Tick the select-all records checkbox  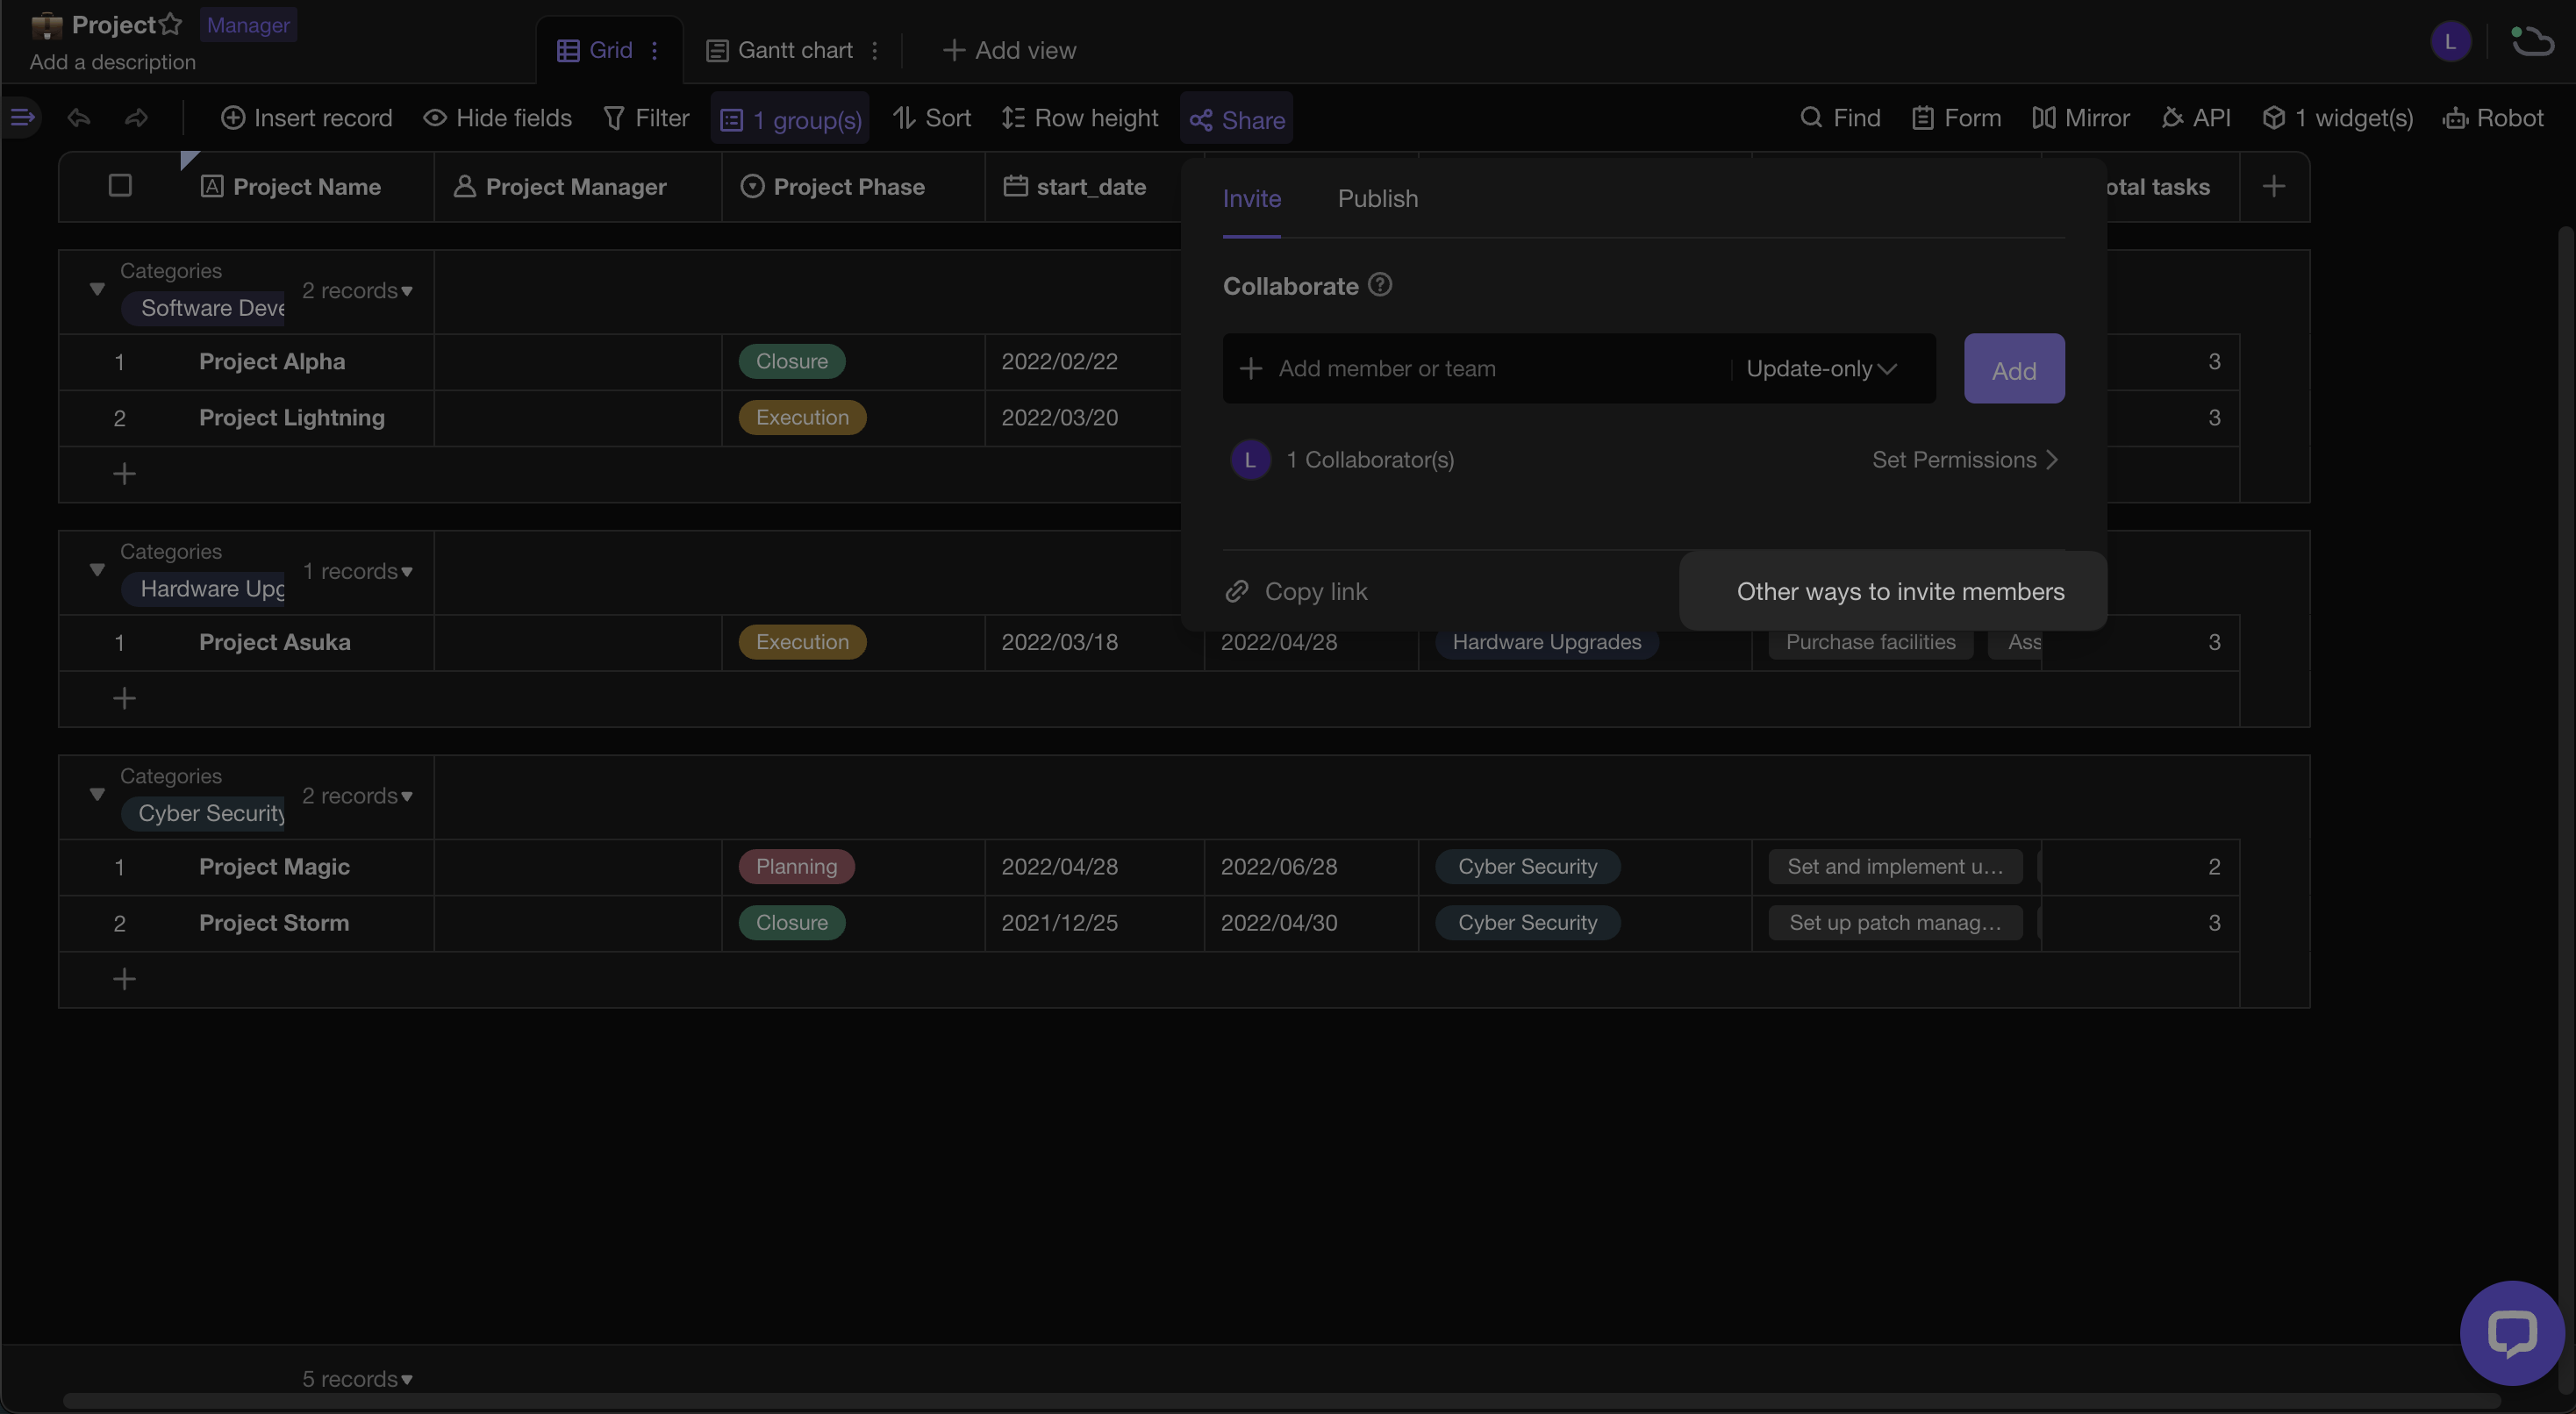point(120,186)
